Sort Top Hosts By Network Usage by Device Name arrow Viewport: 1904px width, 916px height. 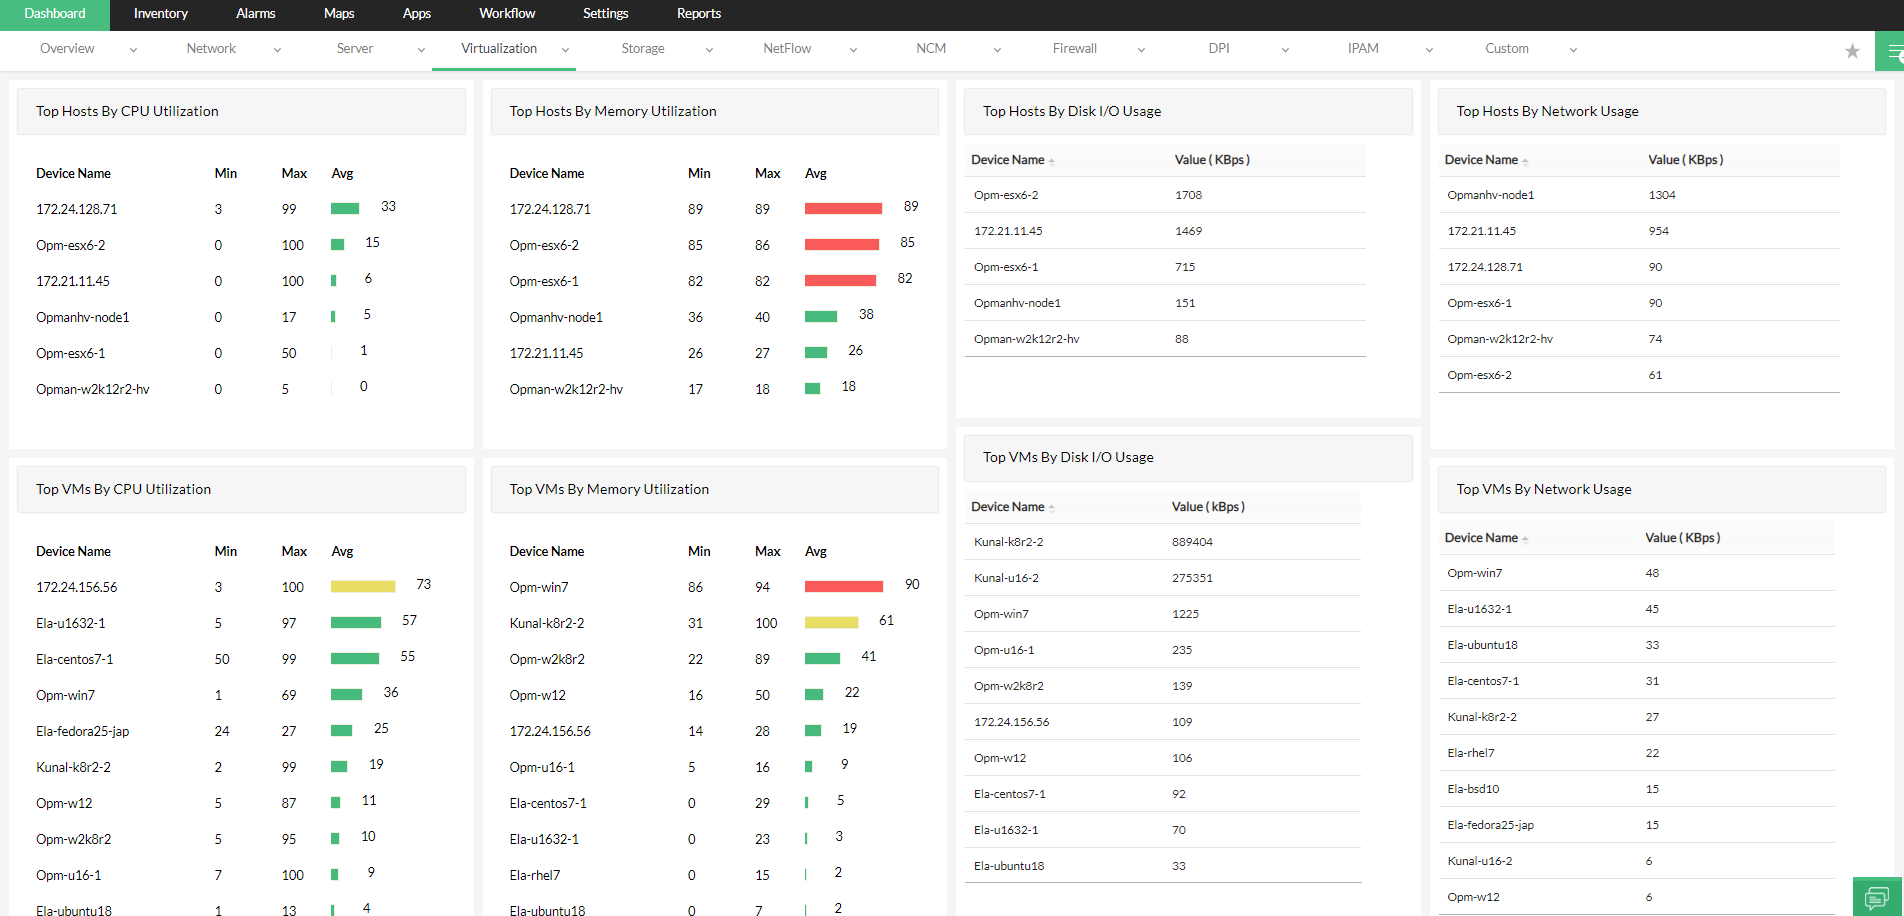click(x=1525, y=161)
